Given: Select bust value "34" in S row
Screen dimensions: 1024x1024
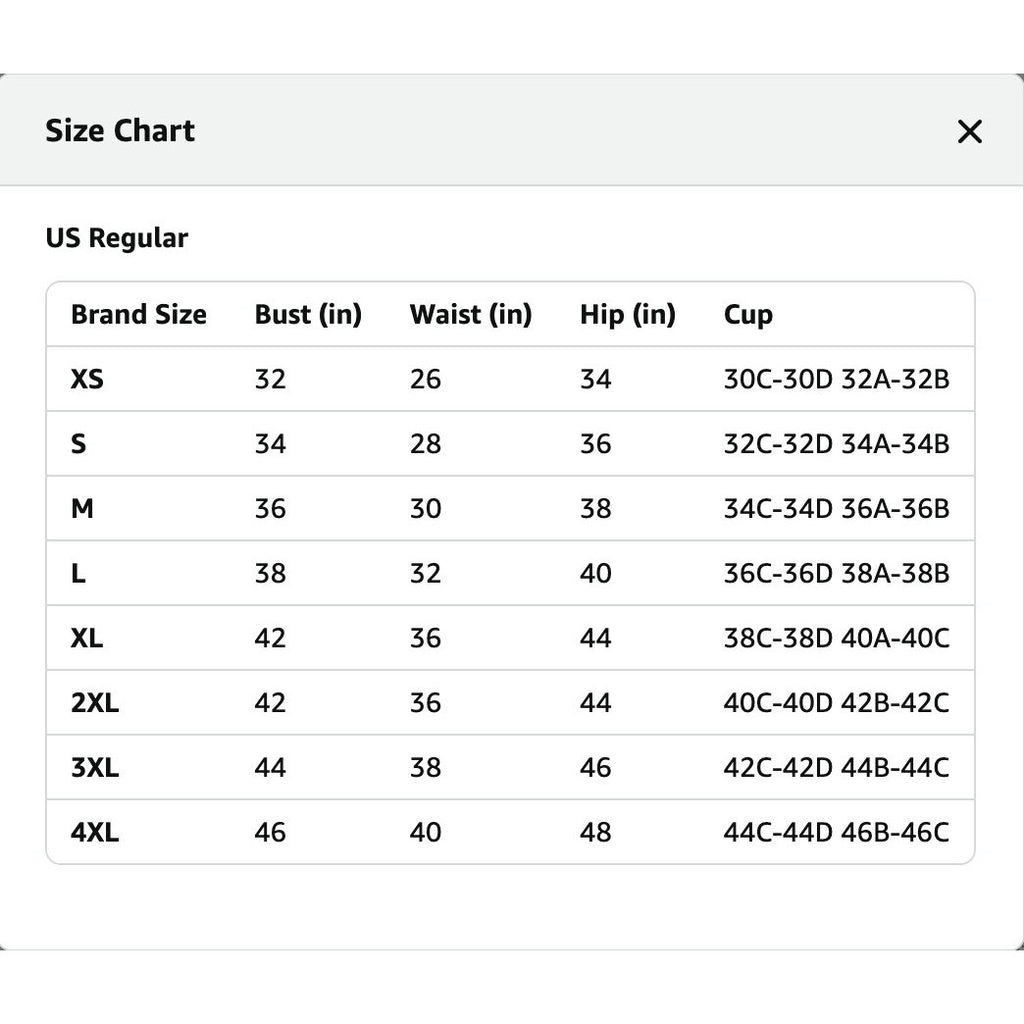Looking at the screenshot, I should click(270, 443).
